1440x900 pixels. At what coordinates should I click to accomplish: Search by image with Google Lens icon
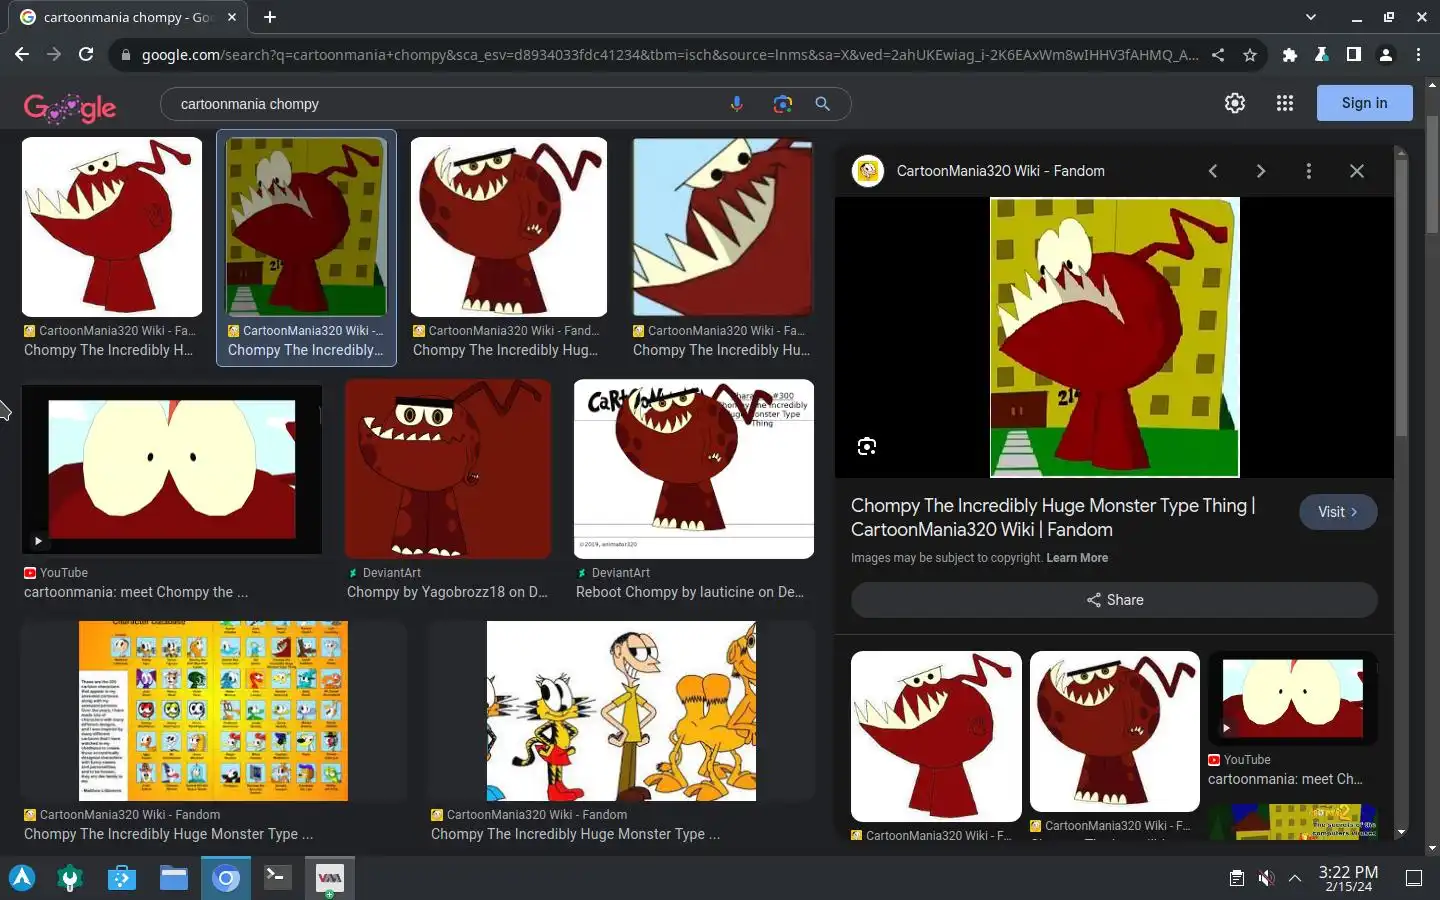pos(782,104)
